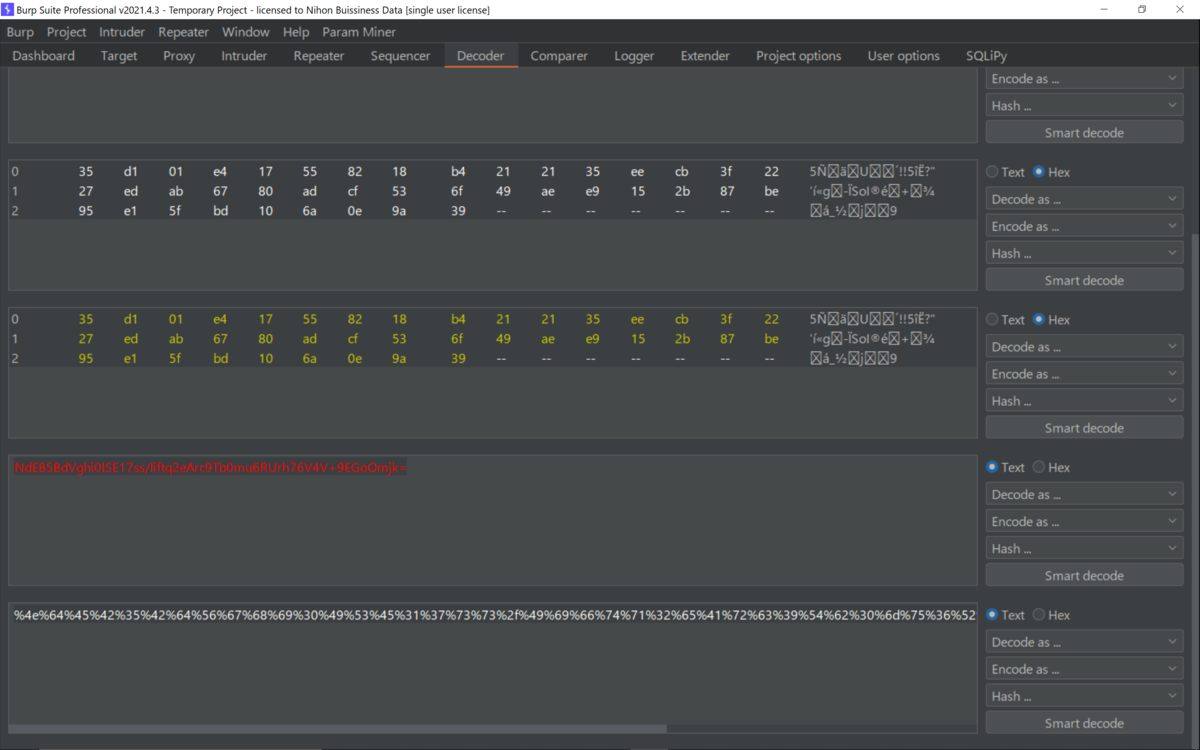
Task: Click Smart decode for yellow hex panel
Action: (x=1084, y=428)
